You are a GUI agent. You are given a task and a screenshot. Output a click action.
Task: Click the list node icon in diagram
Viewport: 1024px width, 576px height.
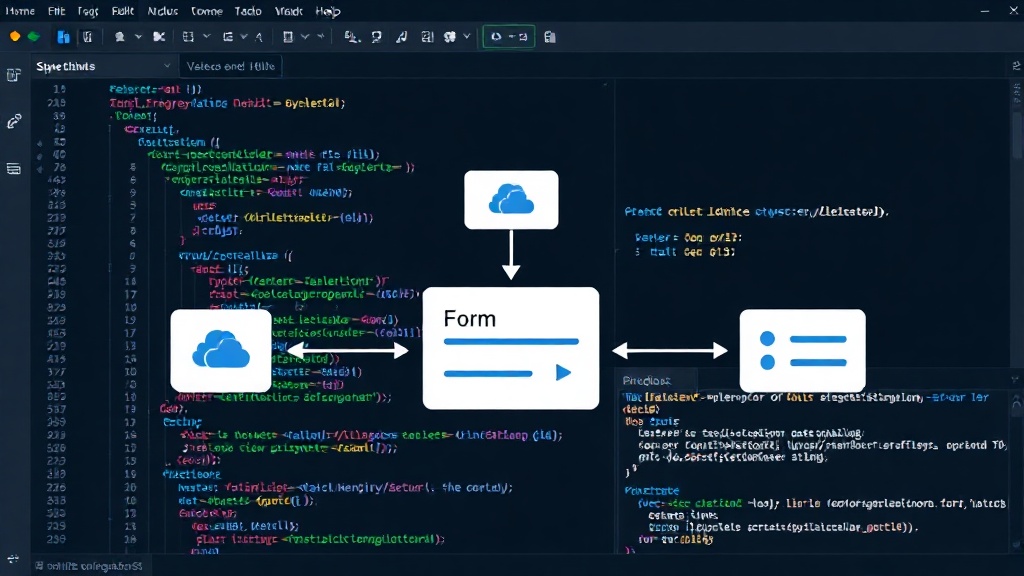coord(803,351)
